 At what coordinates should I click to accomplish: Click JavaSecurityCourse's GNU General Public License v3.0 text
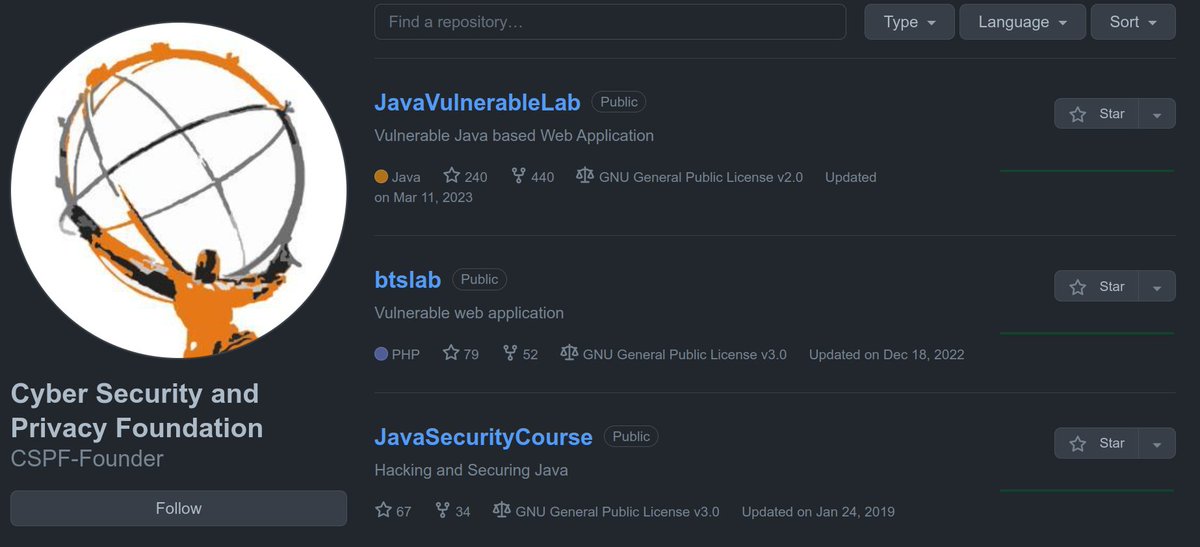coord(618,511)
